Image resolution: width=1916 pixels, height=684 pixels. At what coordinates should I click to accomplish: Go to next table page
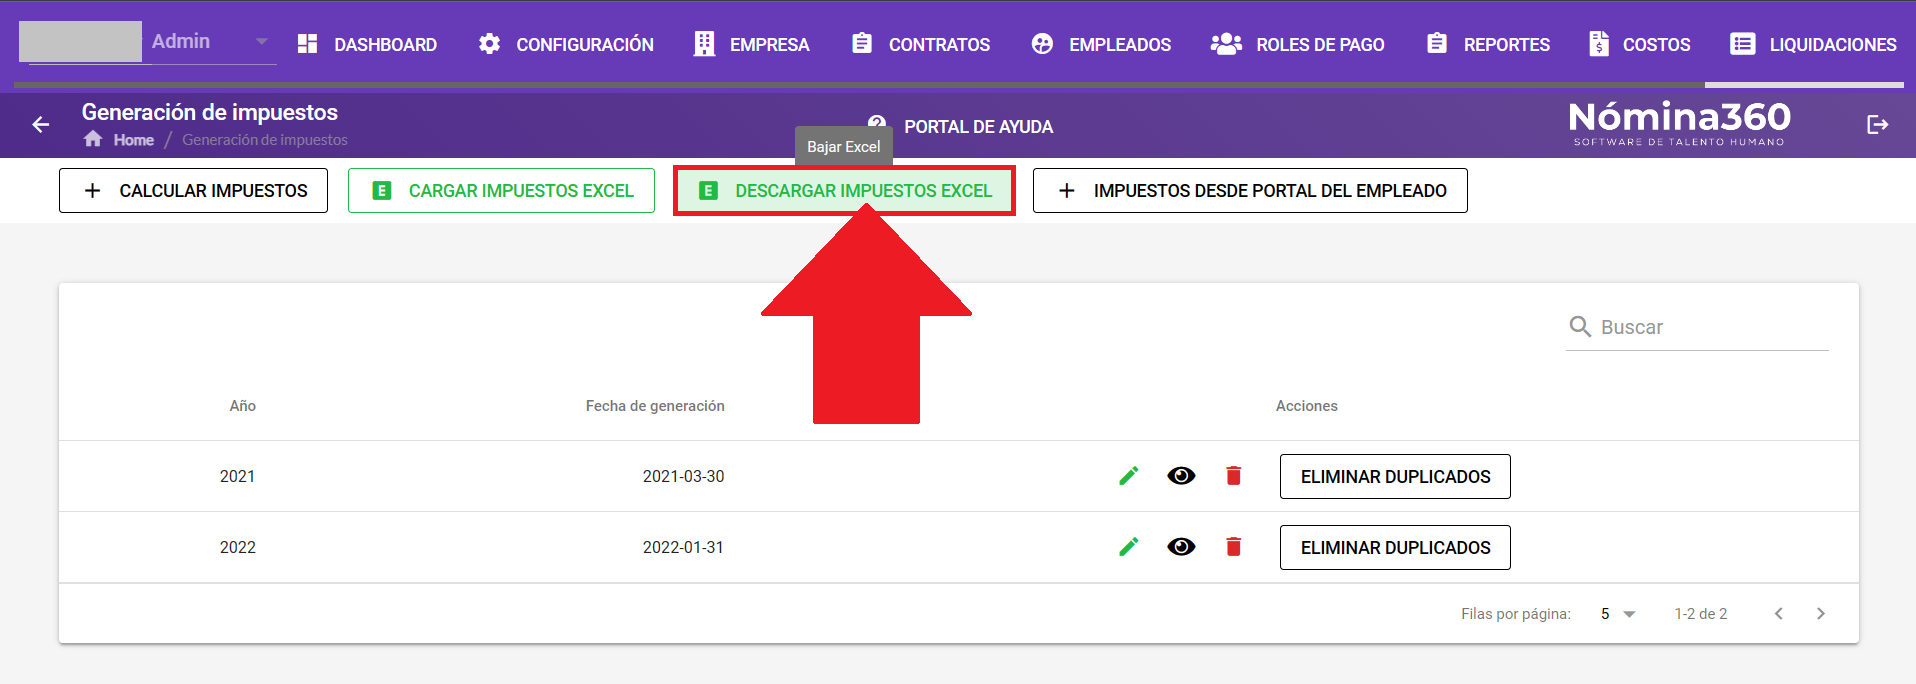tap(1821, 614)
